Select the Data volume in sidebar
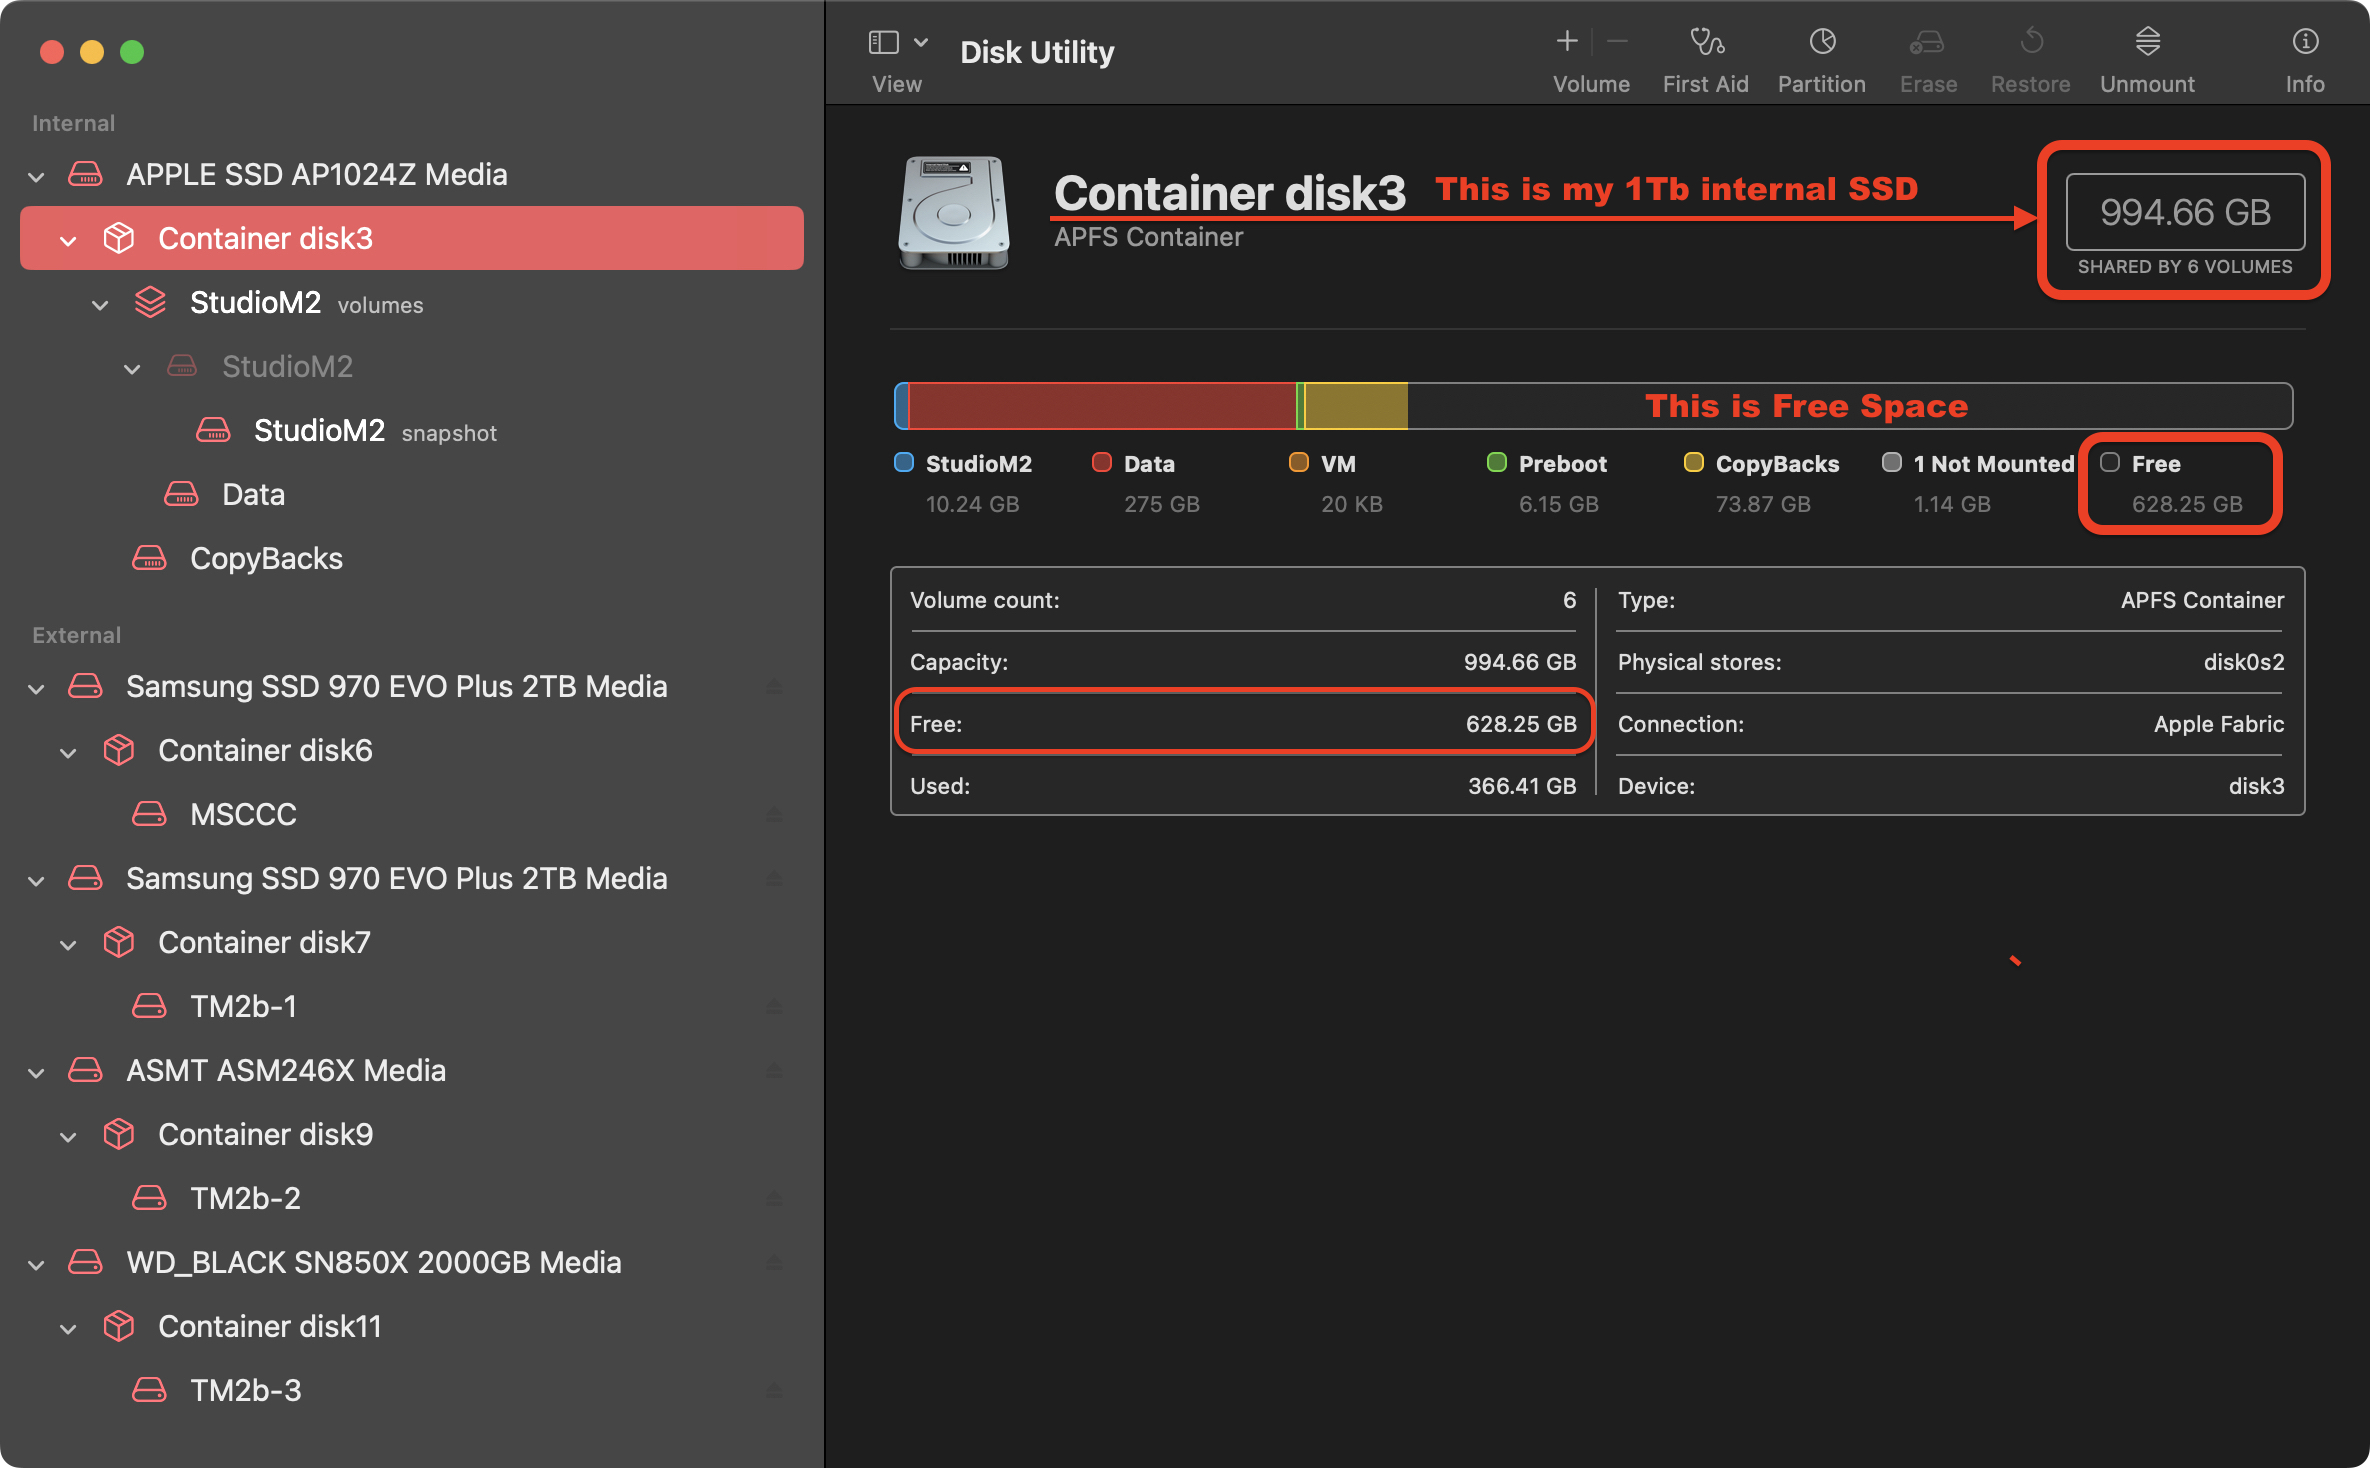This screenshot has width=2370, height=1468. [x=253, y=495]
